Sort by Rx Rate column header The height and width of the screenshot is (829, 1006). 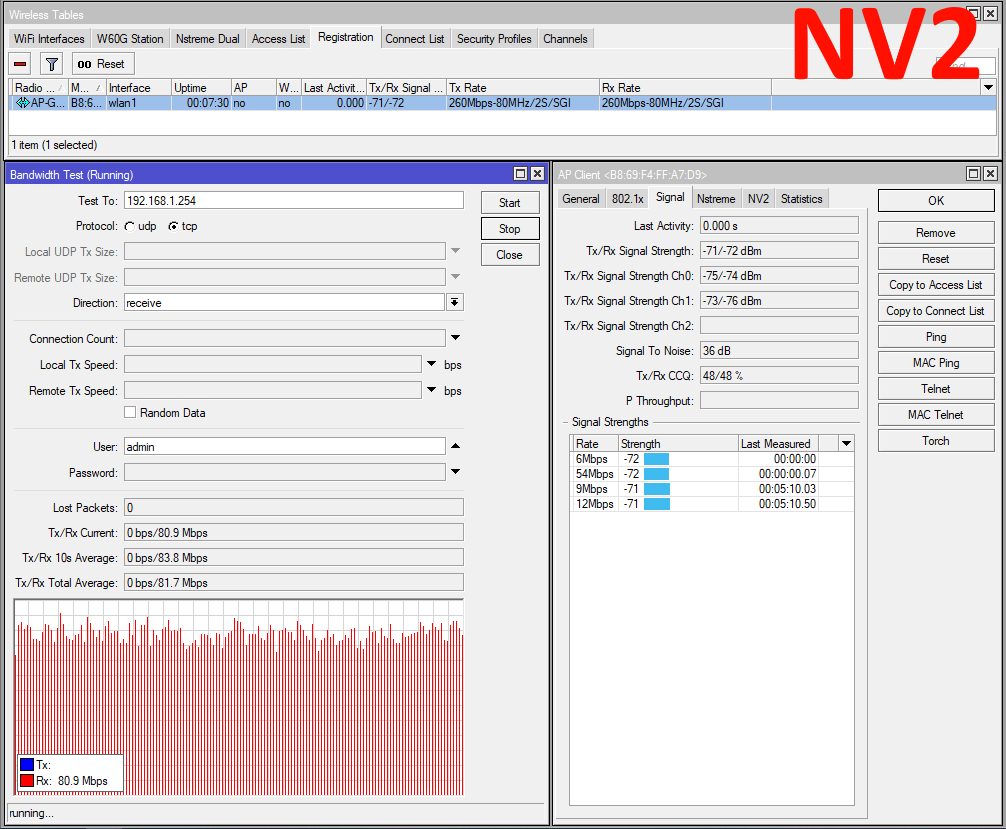[x=685, y=87]
